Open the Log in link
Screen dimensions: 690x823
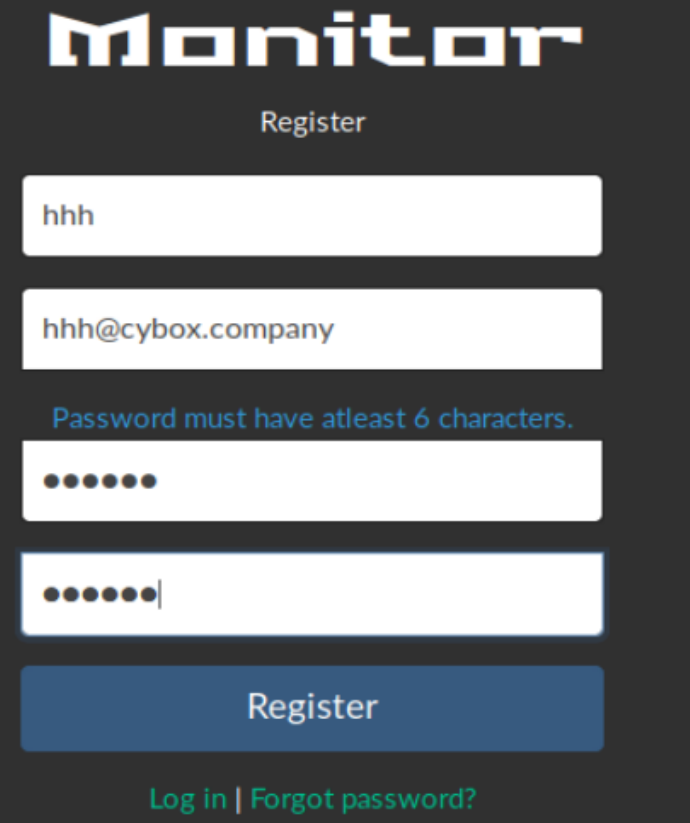click(187, 798)
